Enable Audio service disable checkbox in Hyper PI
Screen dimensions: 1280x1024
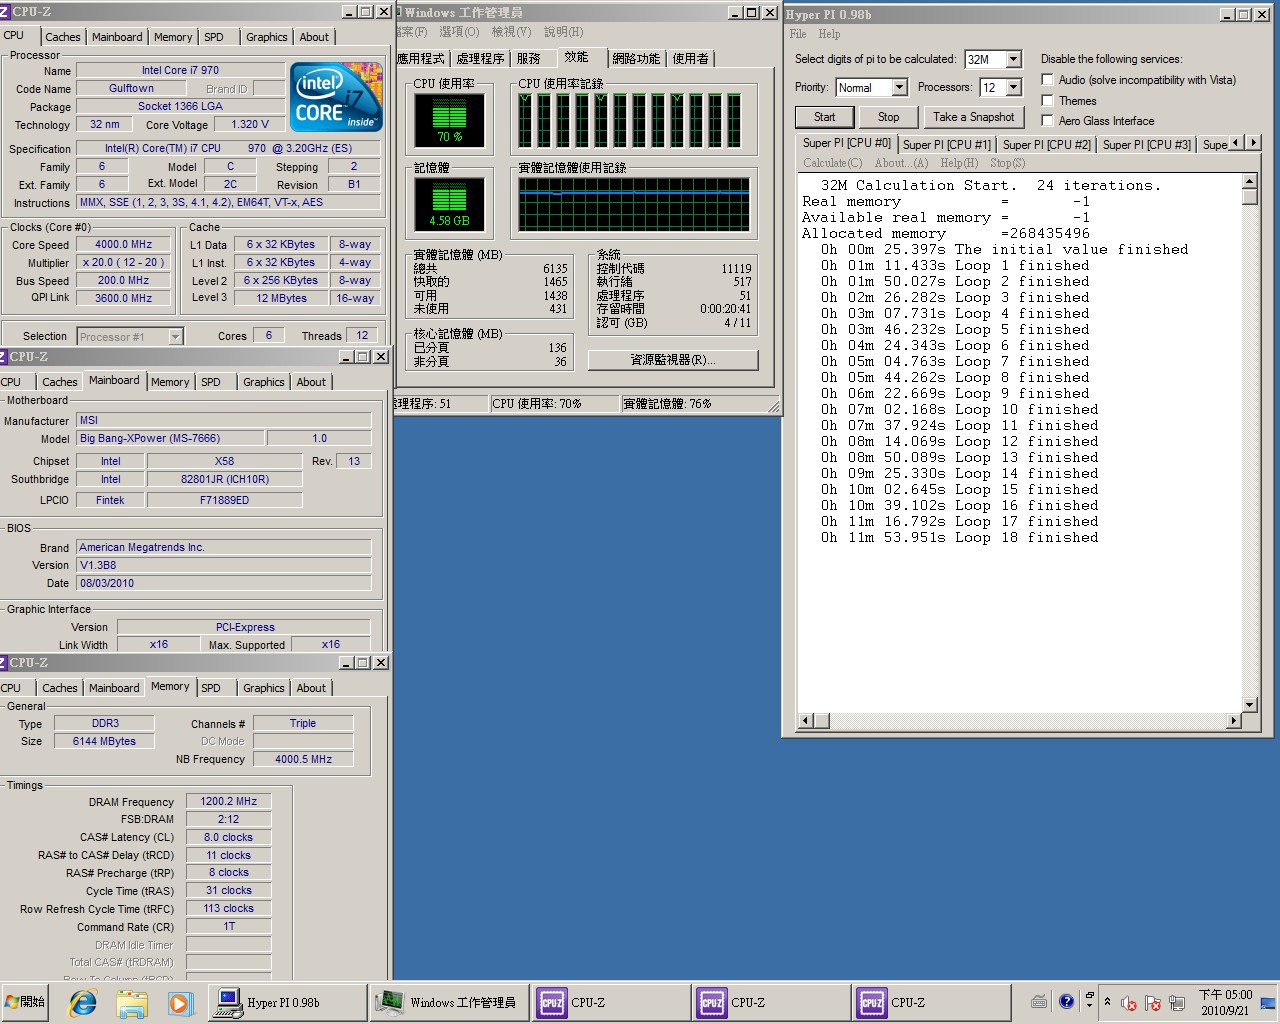(x=1047, y=80)
